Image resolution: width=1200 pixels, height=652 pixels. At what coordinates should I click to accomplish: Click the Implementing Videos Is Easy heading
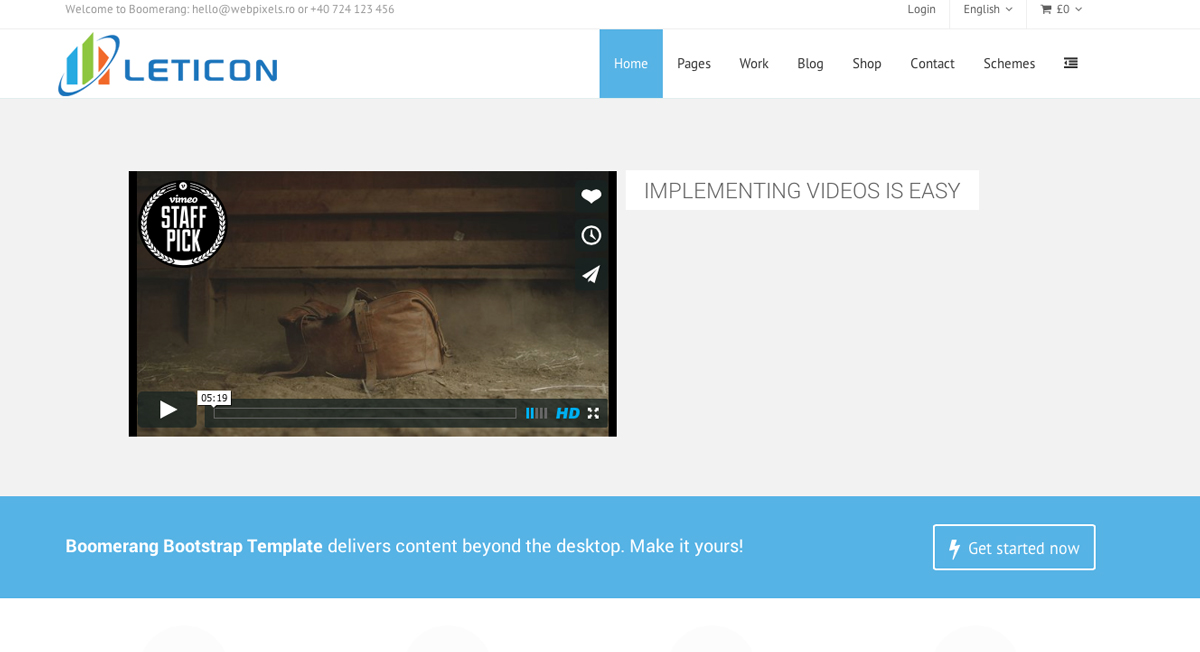(802, 190)
